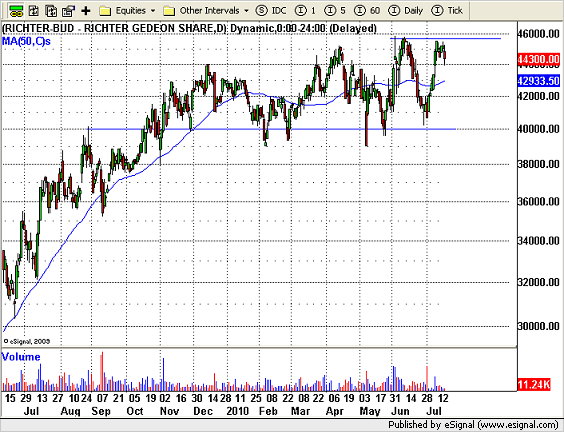Click the Volume study label
Screen dimensions: 564x432
coord(21,357)
